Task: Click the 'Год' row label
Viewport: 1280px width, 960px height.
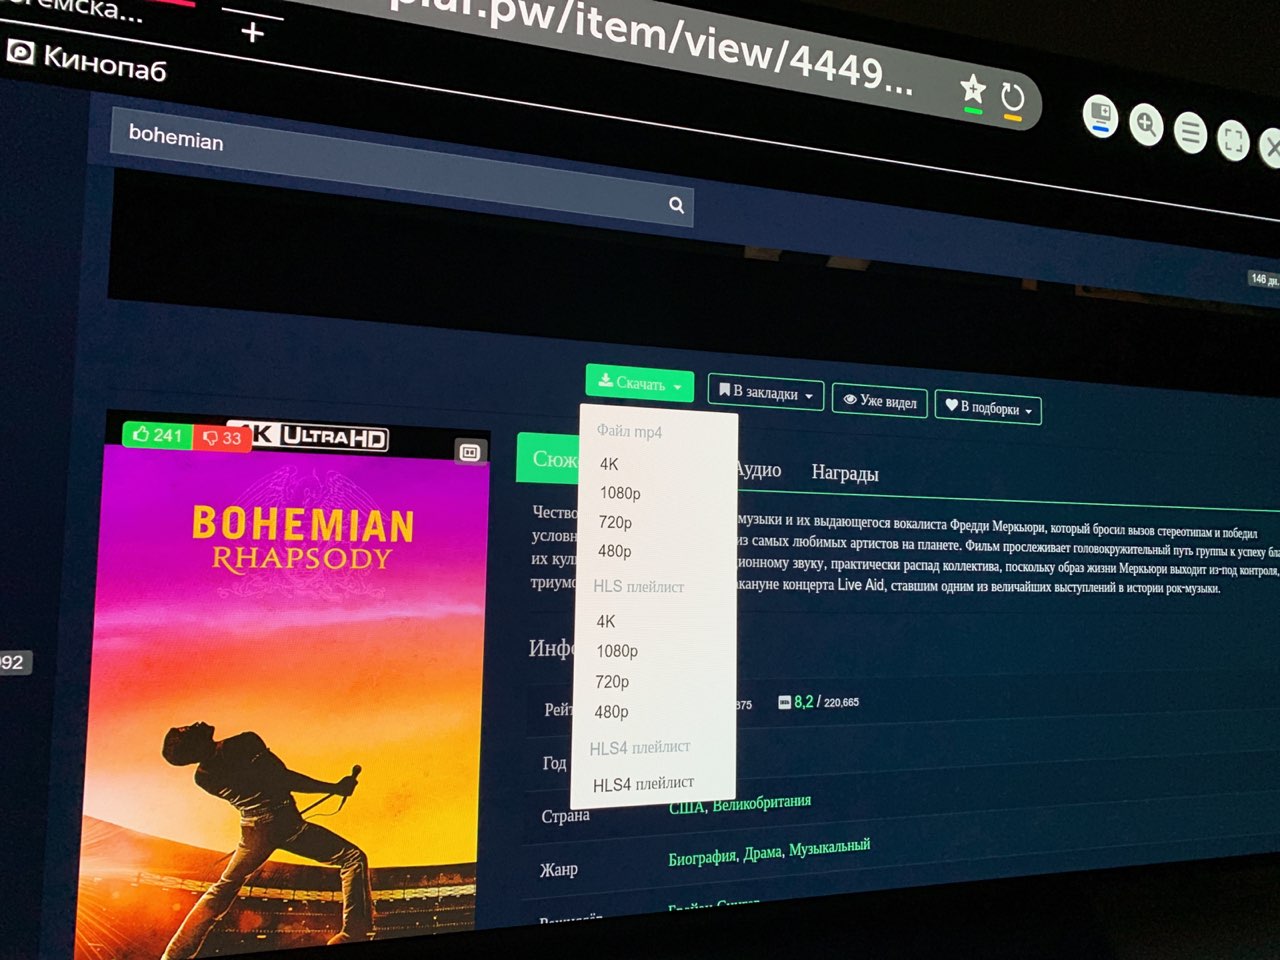Action: pyautogui.click(x=554, y=763)
